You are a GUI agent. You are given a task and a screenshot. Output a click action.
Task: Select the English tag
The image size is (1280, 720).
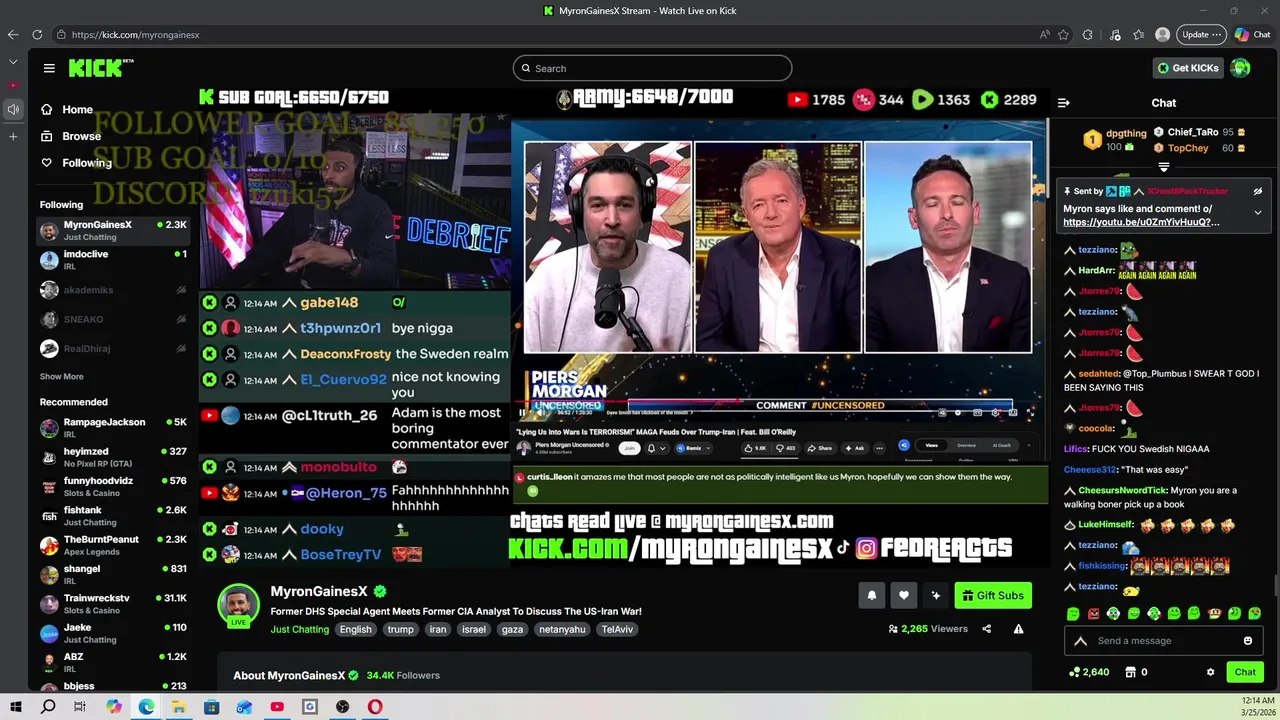(355, 629)
